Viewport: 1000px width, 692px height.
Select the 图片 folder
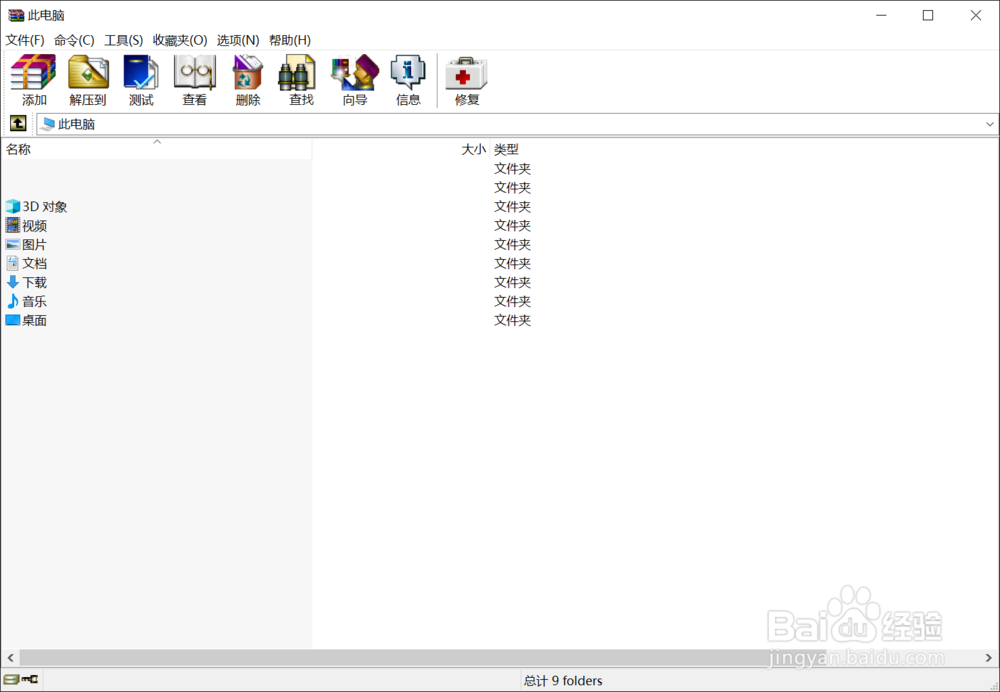click(x=26, y=244)
